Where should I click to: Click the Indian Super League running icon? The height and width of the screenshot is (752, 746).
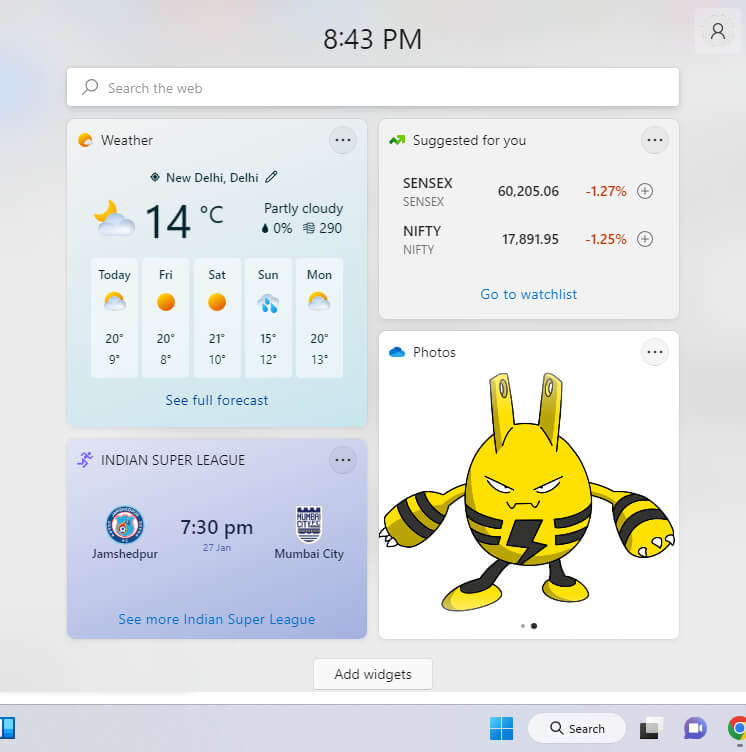click(85, 459)
